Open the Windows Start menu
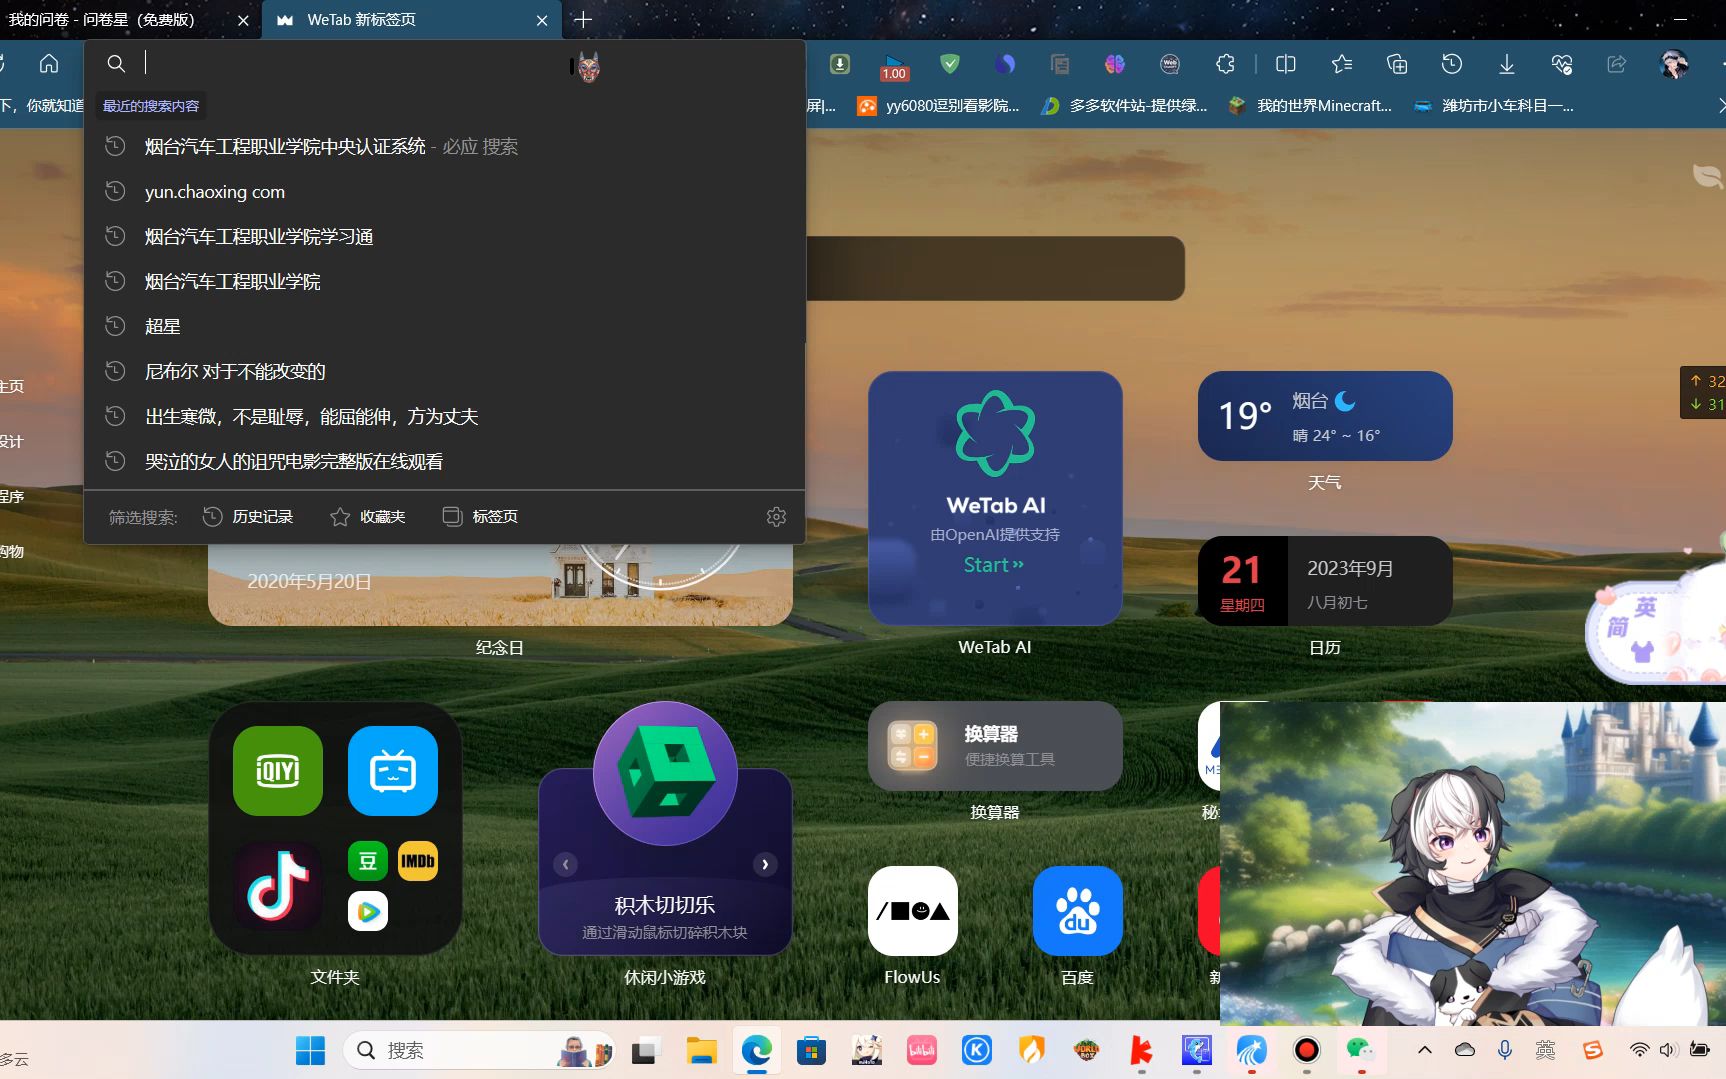This screenshot has width=1726, height=1079. click(x=310, y=1050)
